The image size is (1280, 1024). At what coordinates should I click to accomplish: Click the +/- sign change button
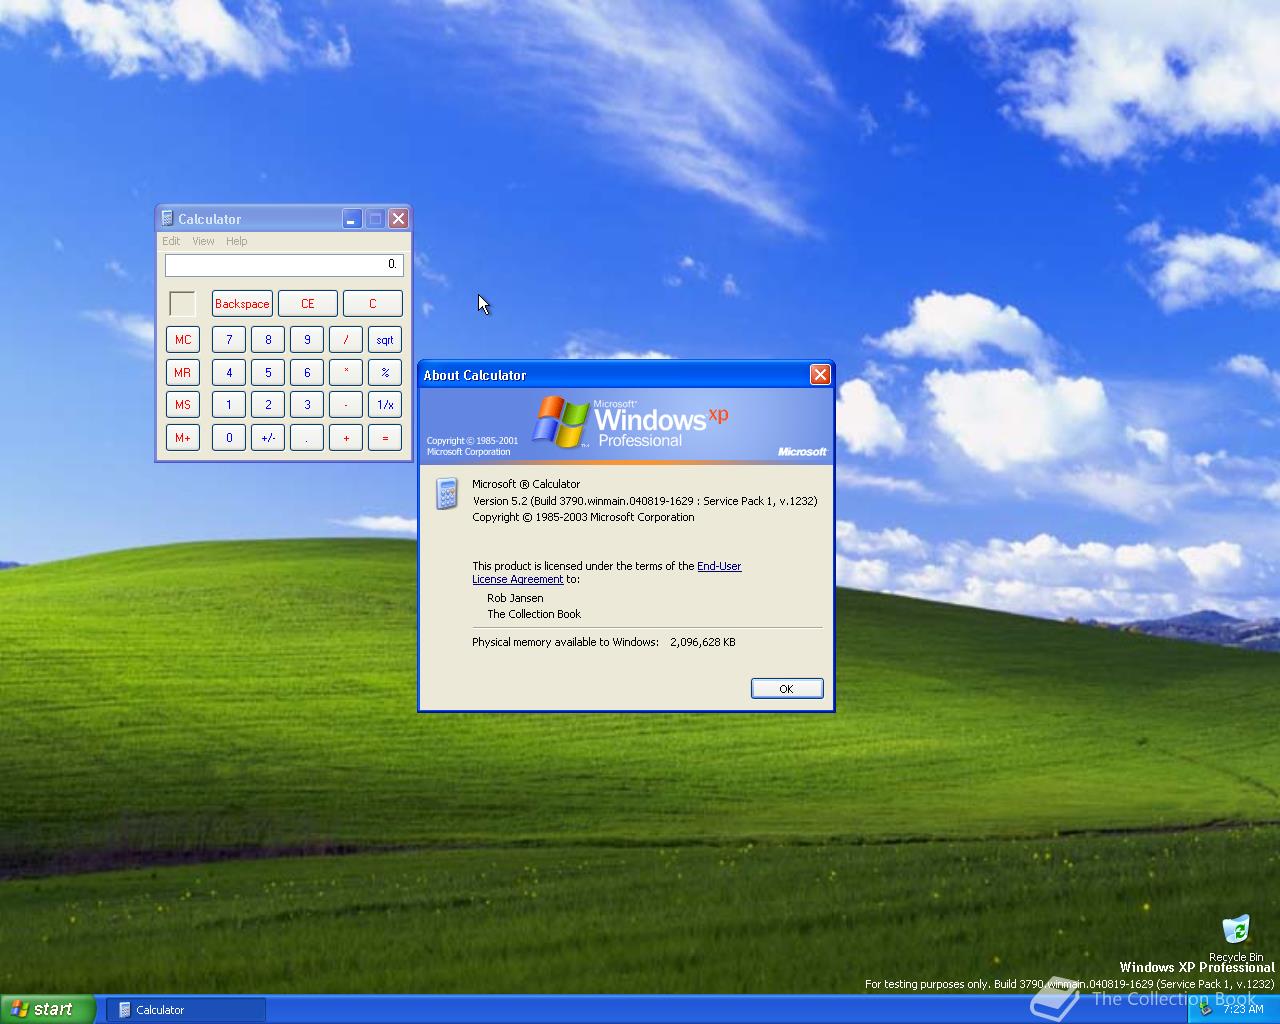coord(268,438)
